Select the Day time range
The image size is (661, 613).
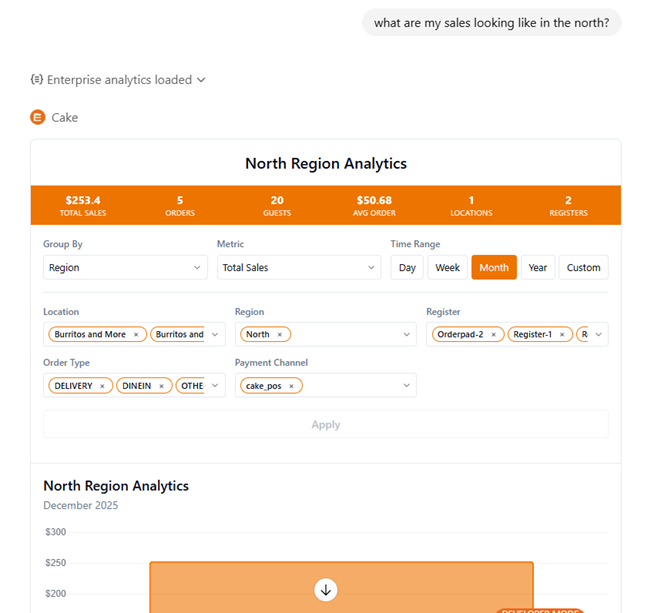[x=407, y=268]
